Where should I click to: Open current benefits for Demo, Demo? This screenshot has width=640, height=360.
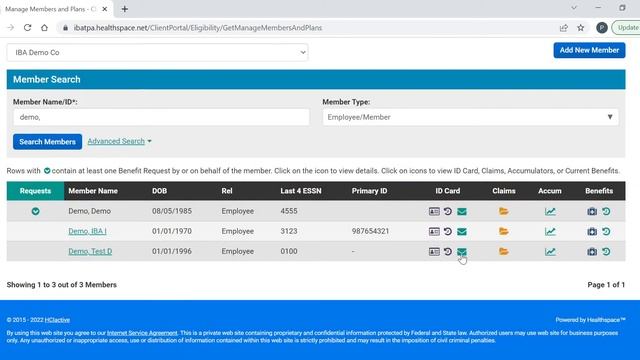click(x=592, y=211)
